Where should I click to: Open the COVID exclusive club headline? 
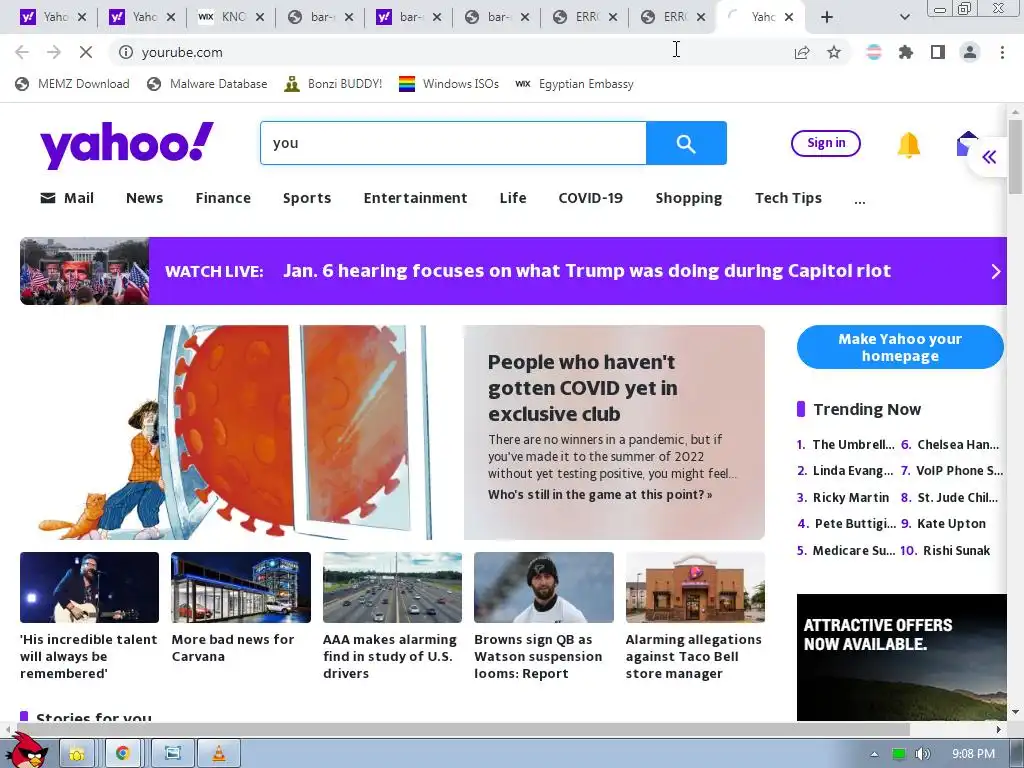(x=583, y=388)
